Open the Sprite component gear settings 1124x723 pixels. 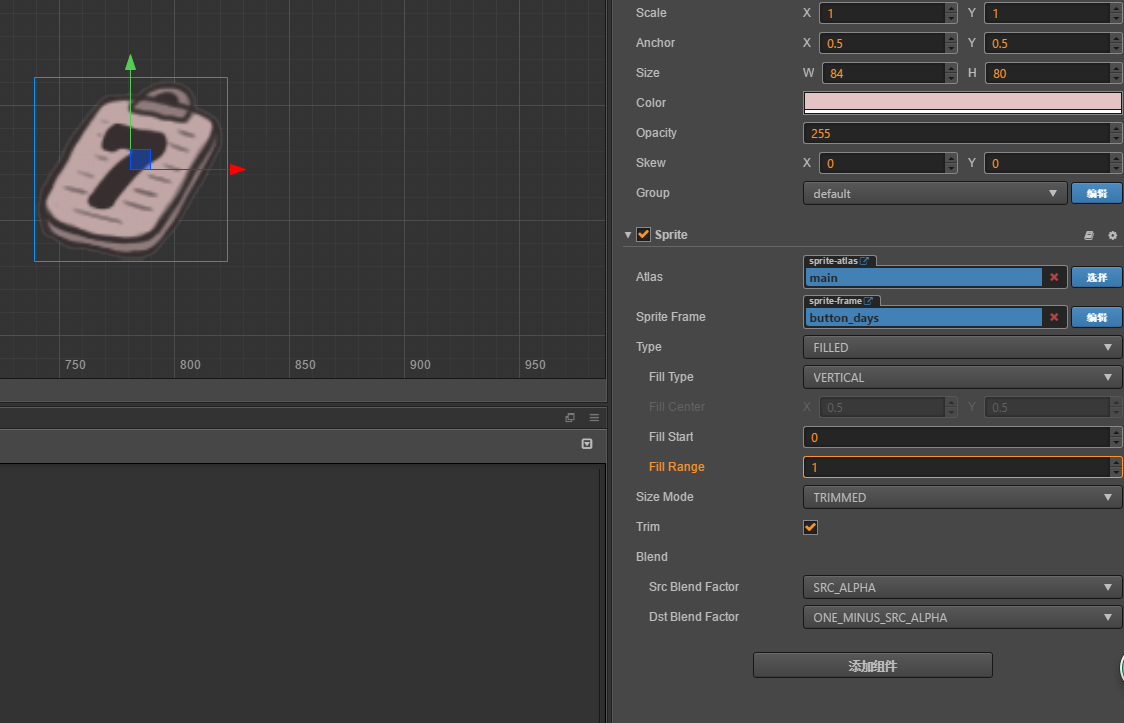click(1112, 235)
